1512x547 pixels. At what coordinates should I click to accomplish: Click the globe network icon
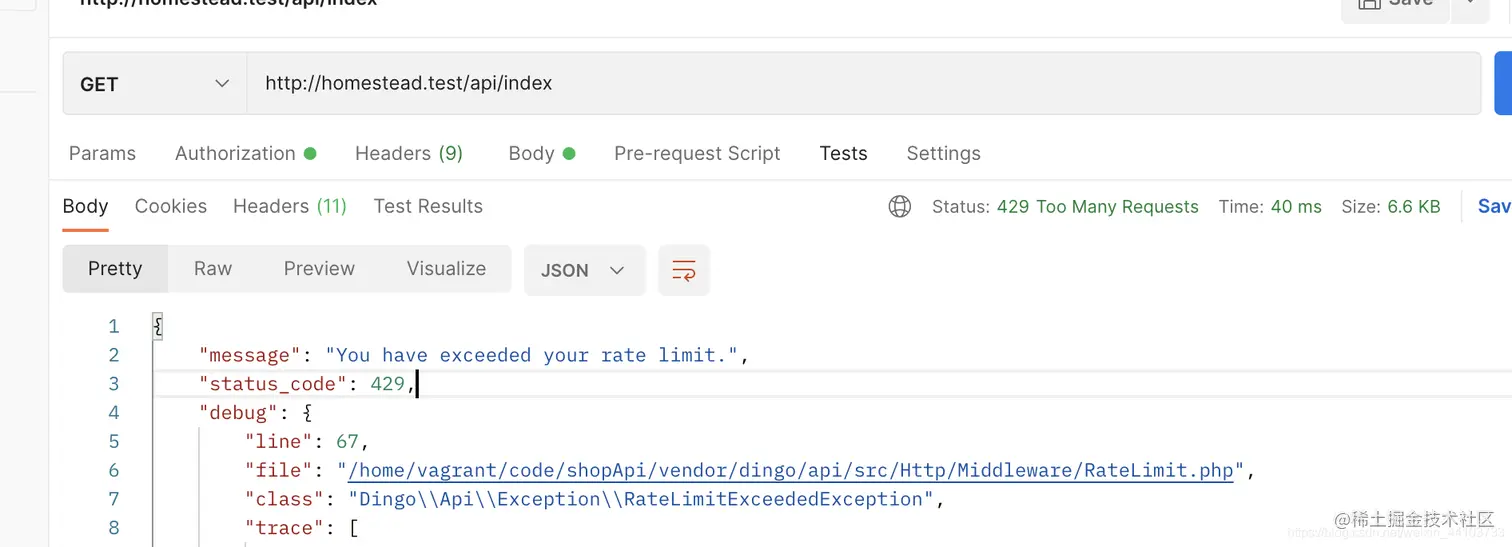coord(900,207)
